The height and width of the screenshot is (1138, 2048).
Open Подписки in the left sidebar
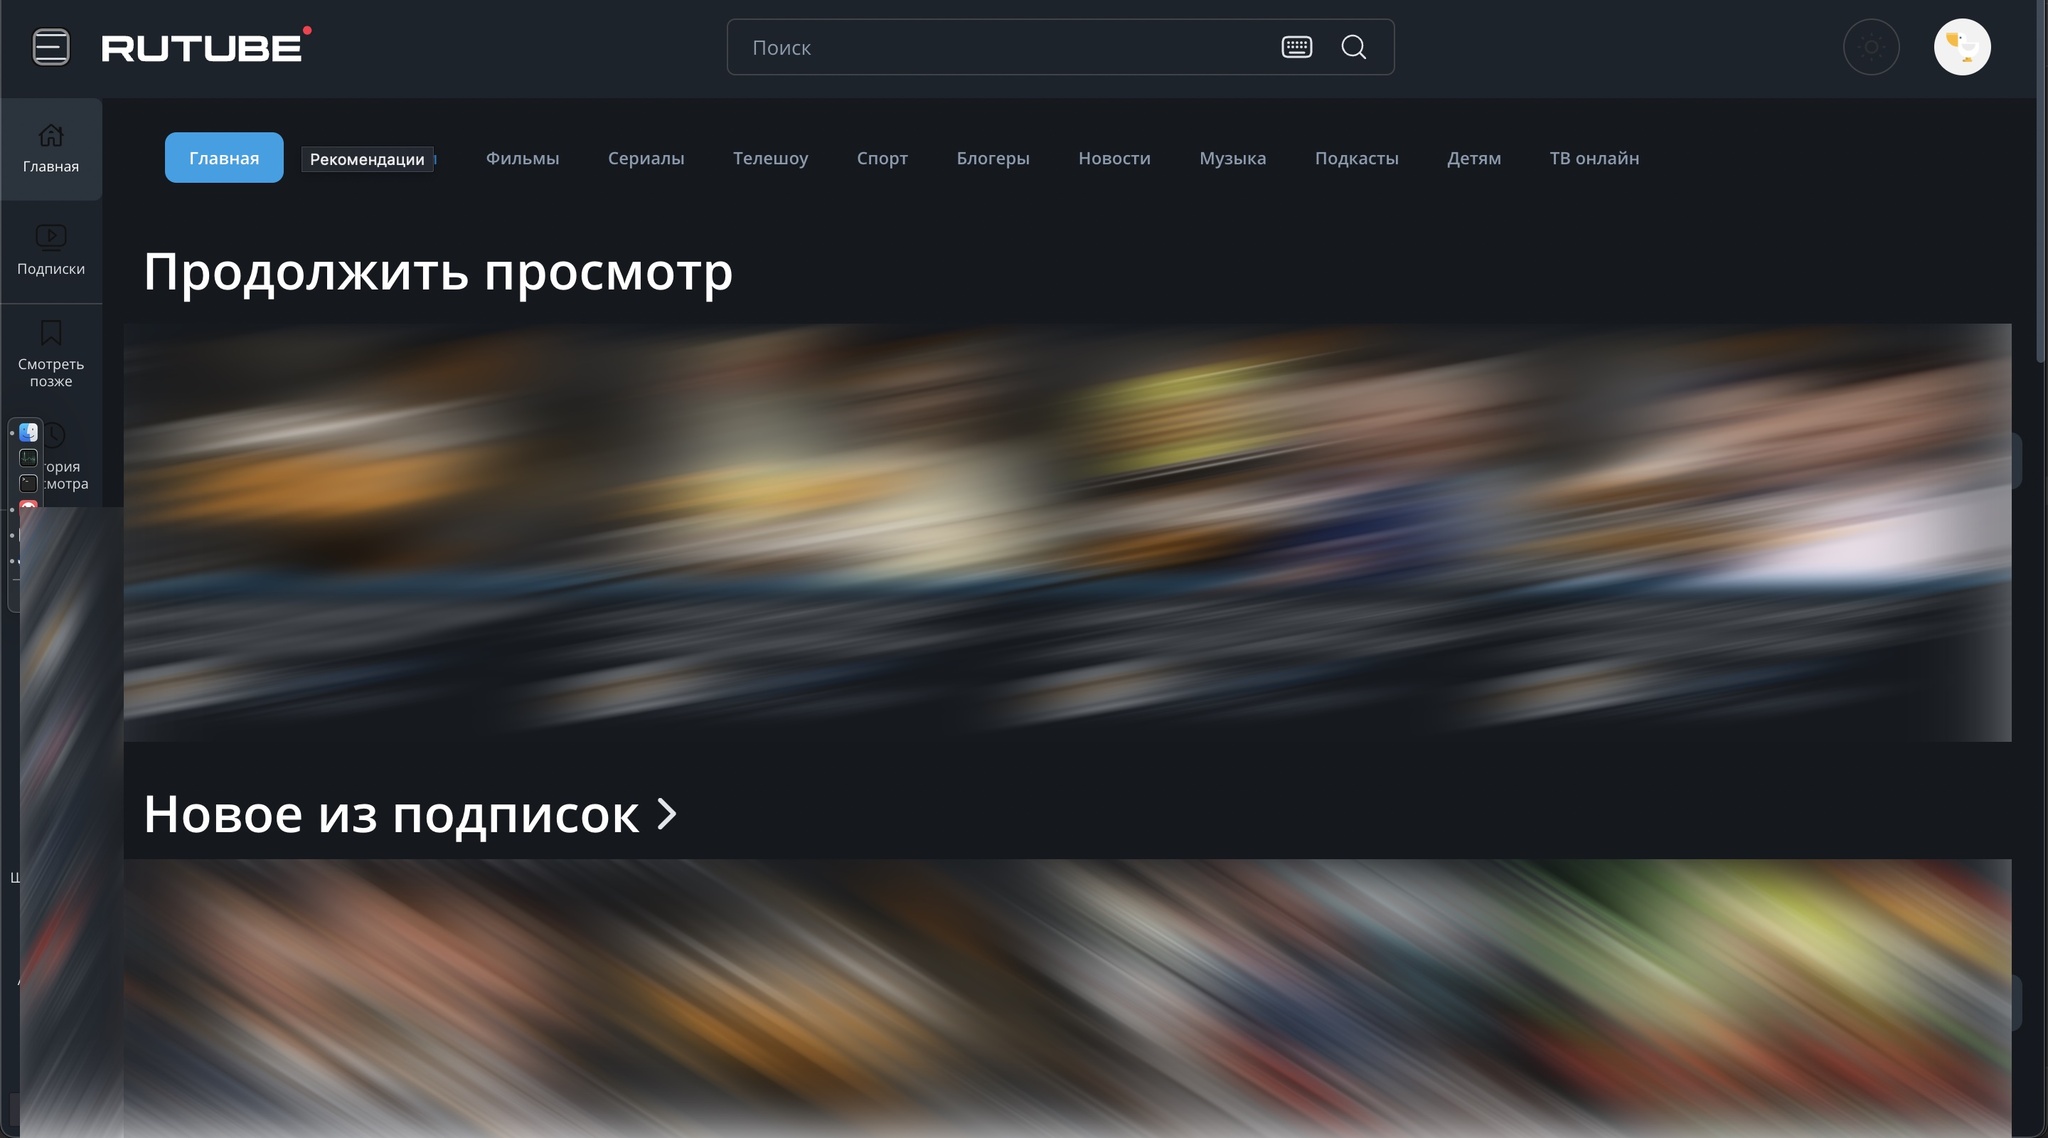(51, 250)
